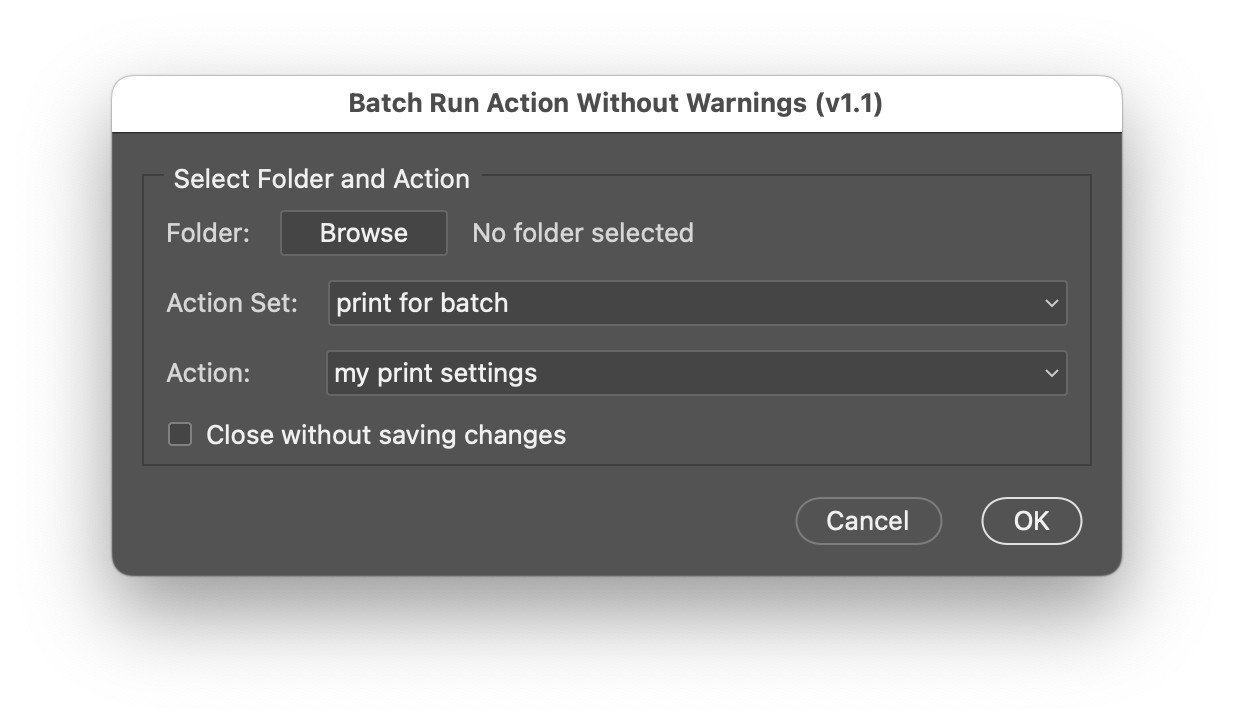
Task: Click the Select Folder and Action group header
Action: pyautogui.click(x=323, y=179)
